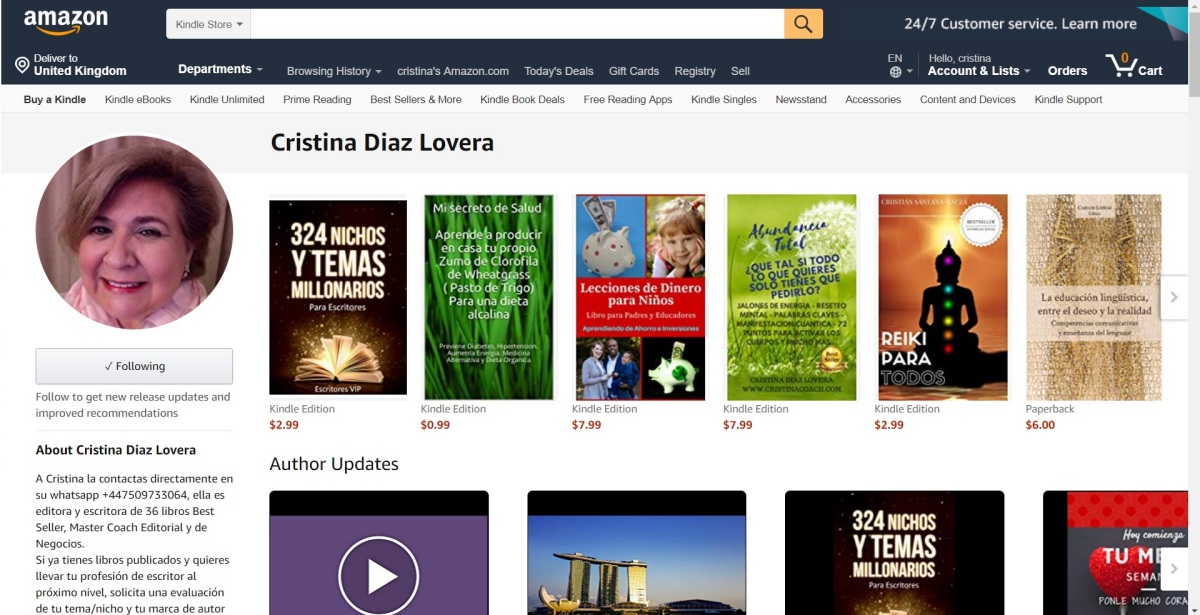Open the Abundancia Total book cover

[x=792, y=297]
